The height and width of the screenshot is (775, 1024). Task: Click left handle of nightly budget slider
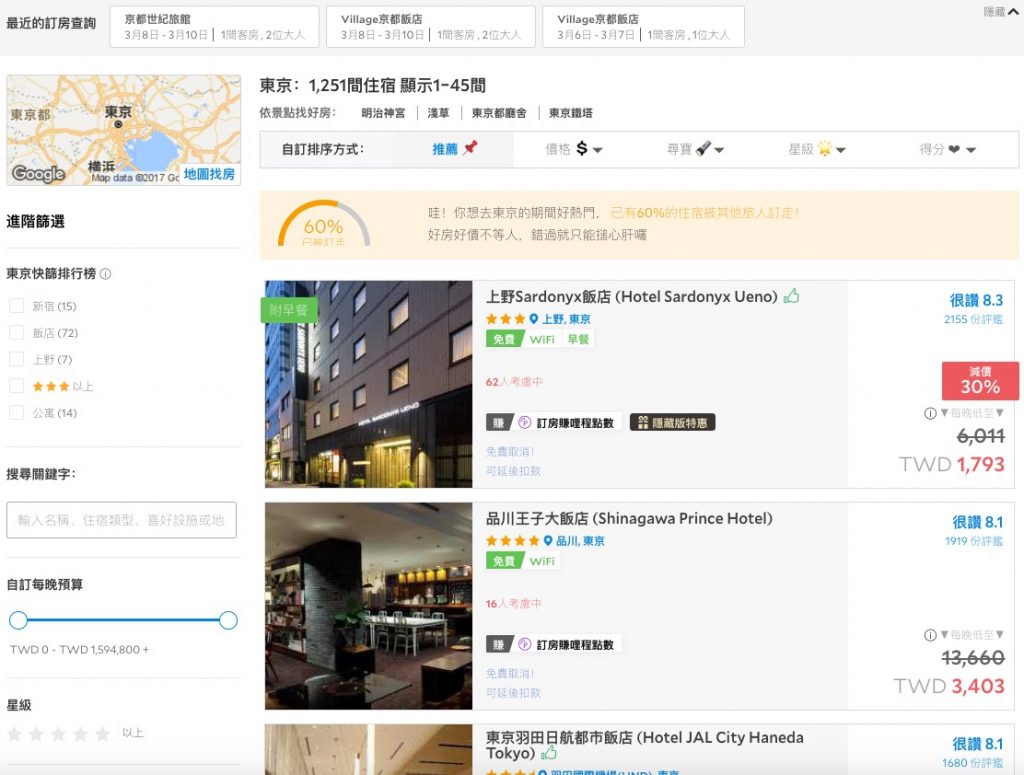[18, 620]
